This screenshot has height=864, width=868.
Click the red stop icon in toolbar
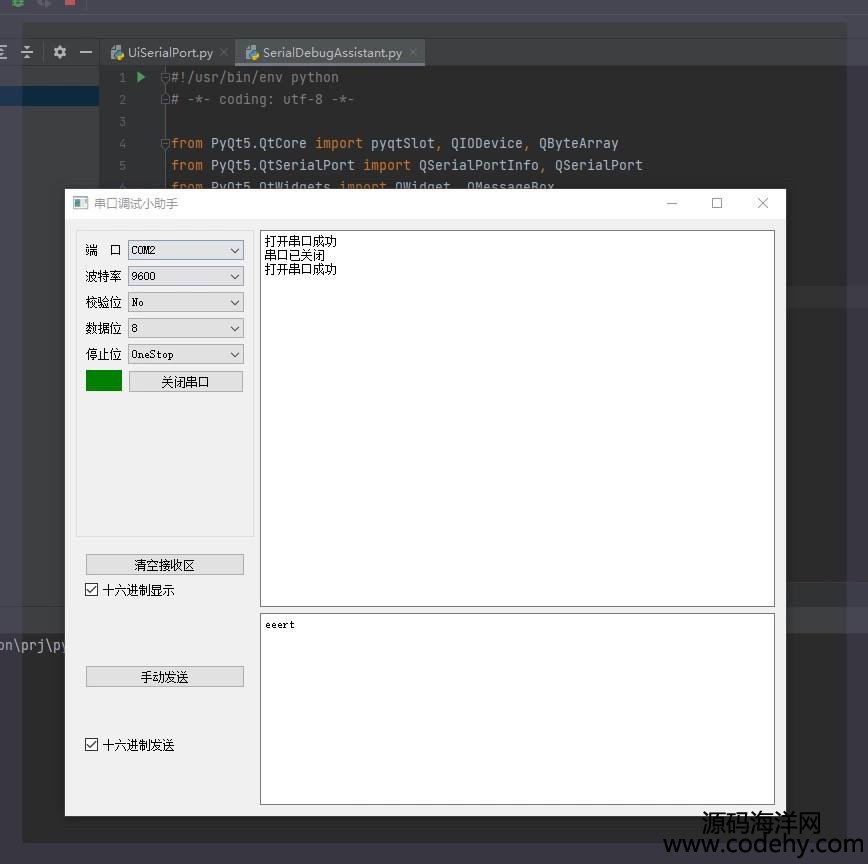(70, 3)
